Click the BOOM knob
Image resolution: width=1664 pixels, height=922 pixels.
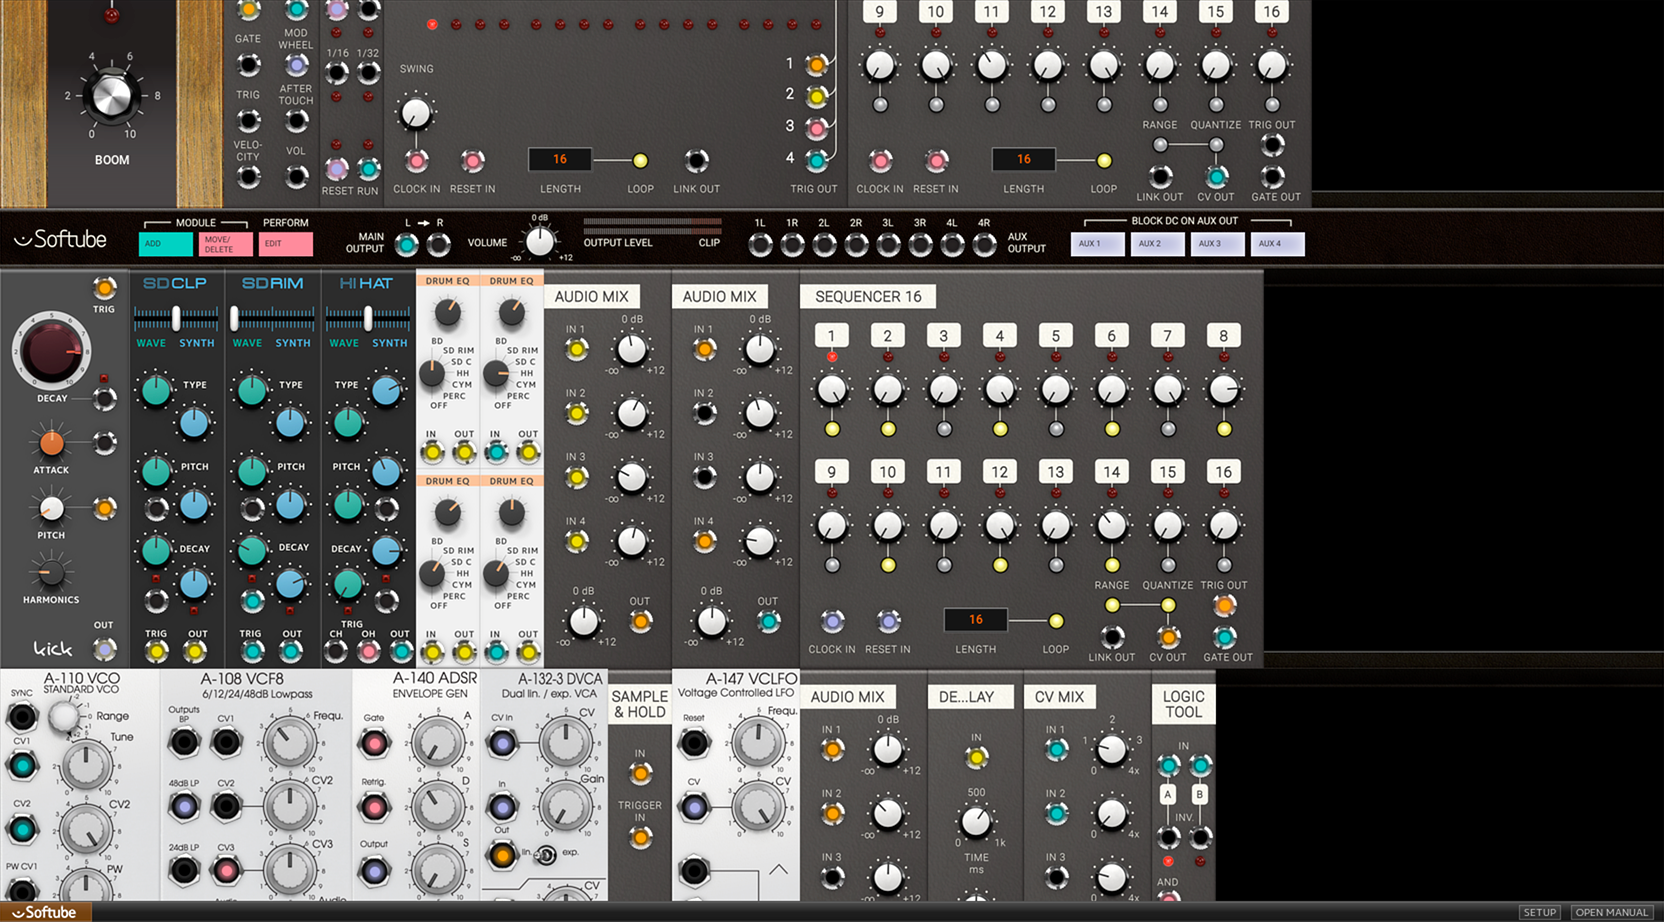pos(111,96)
